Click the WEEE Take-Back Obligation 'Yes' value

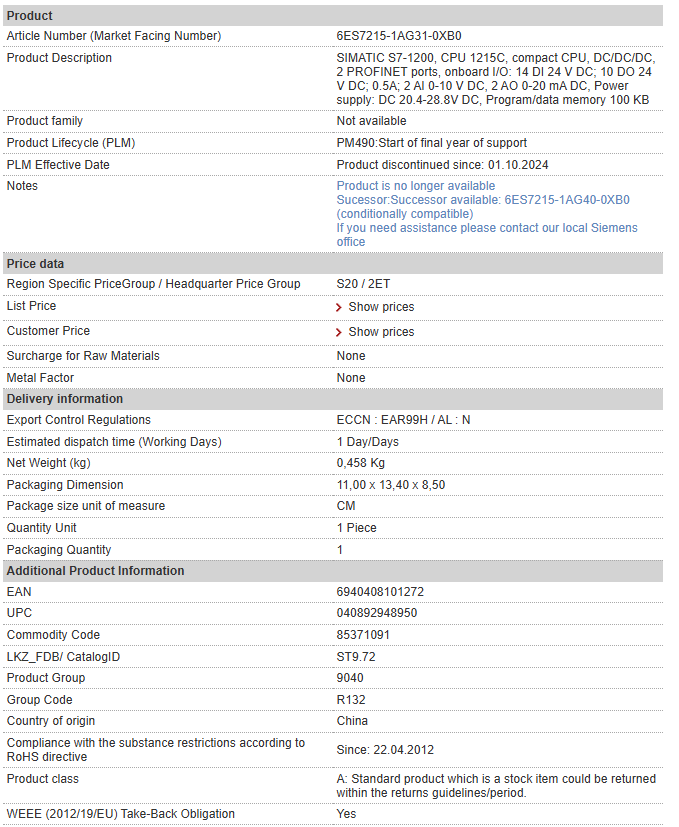[x=347, y=814]
